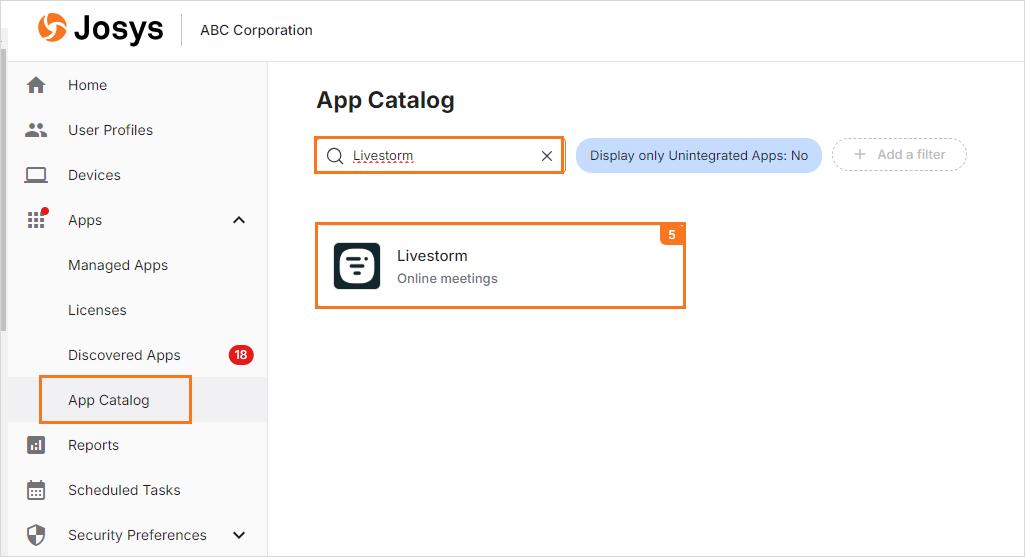Image resolution: width=1025 pixels, height=557 pixels.
Task: Click the Josys logo
Action: [100, 29]
